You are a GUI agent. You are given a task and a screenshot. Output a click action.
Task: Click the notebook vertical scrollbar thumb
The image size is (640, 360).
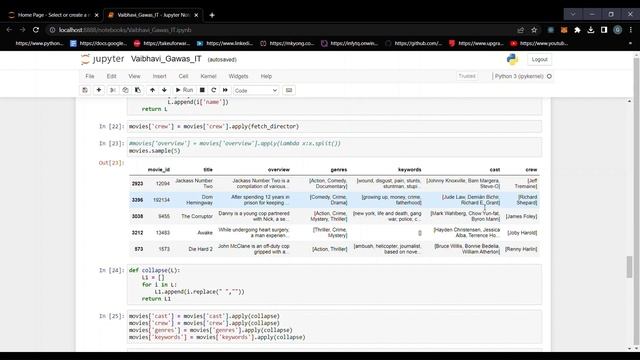(629, 267)
